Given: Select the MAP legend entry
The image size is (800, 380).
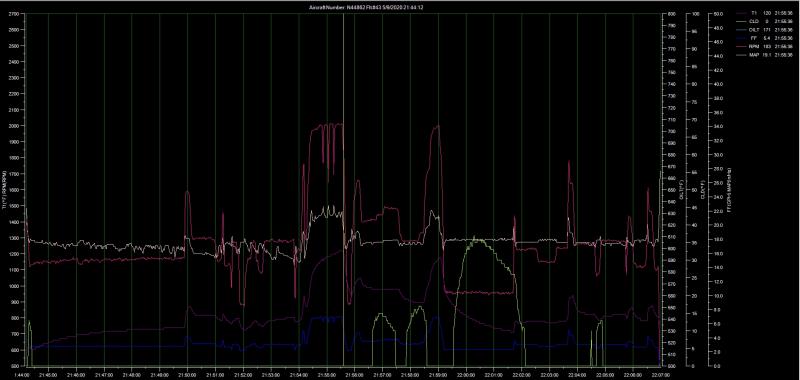Looking at the screenshot, I should [764, 55].
